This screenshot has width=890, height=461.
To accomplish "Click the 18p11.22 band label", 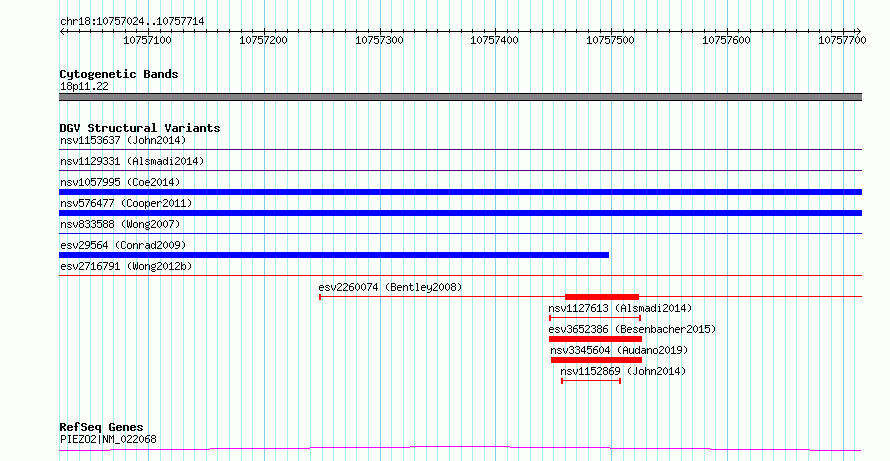I will tap(84, 87).
